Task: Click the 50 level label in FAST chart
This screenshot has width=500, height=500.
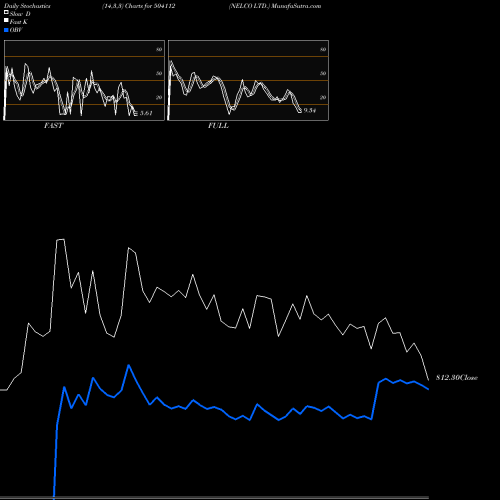Action: (159, 74)
